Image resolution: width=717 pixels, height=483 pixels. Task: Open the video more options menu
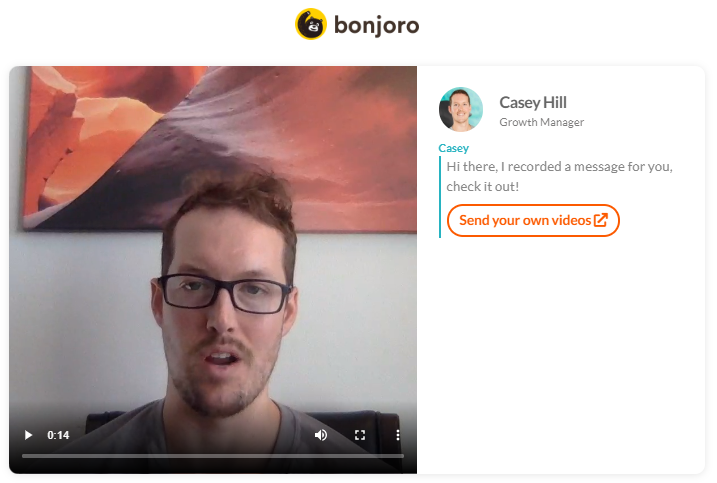coord(397,435)
